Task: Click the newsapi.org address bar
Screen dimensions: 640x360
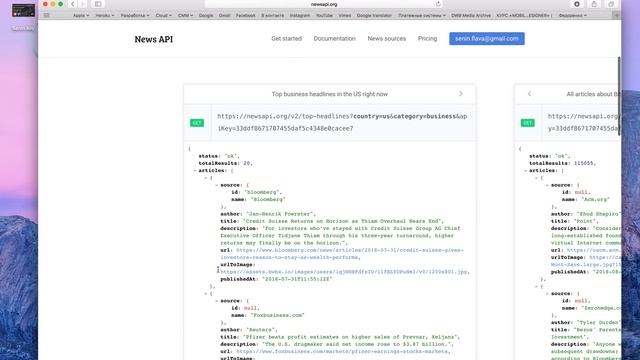Action: point(324,4)
